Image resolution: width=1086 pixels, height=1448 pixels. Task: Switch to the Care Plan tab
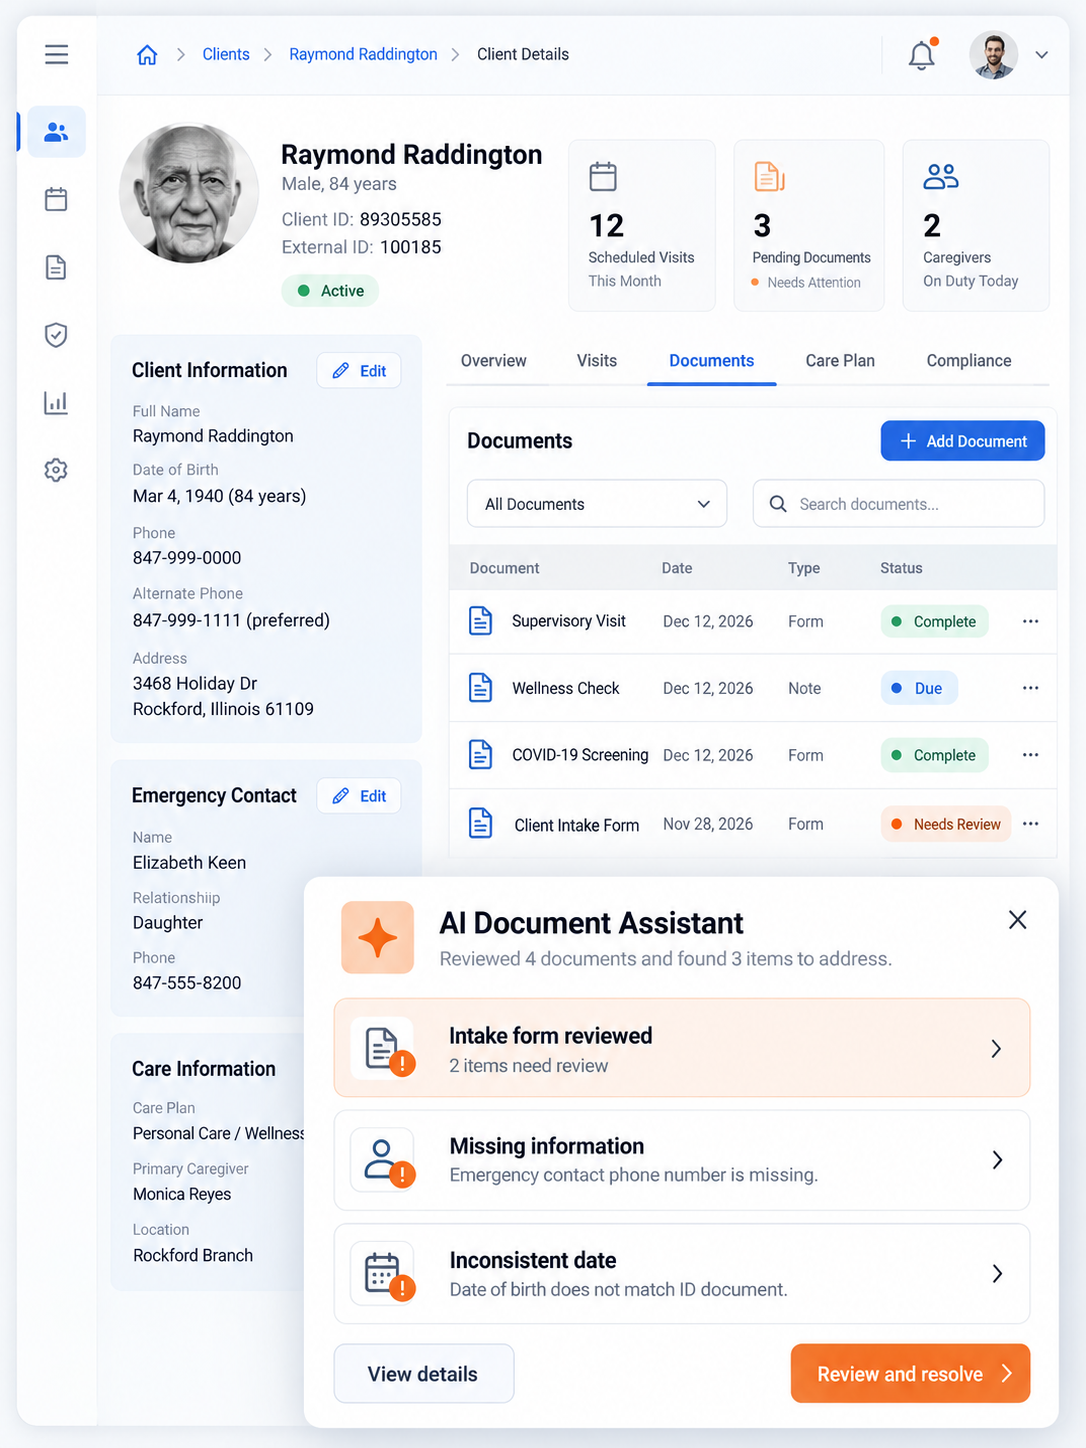click(840, 361)
